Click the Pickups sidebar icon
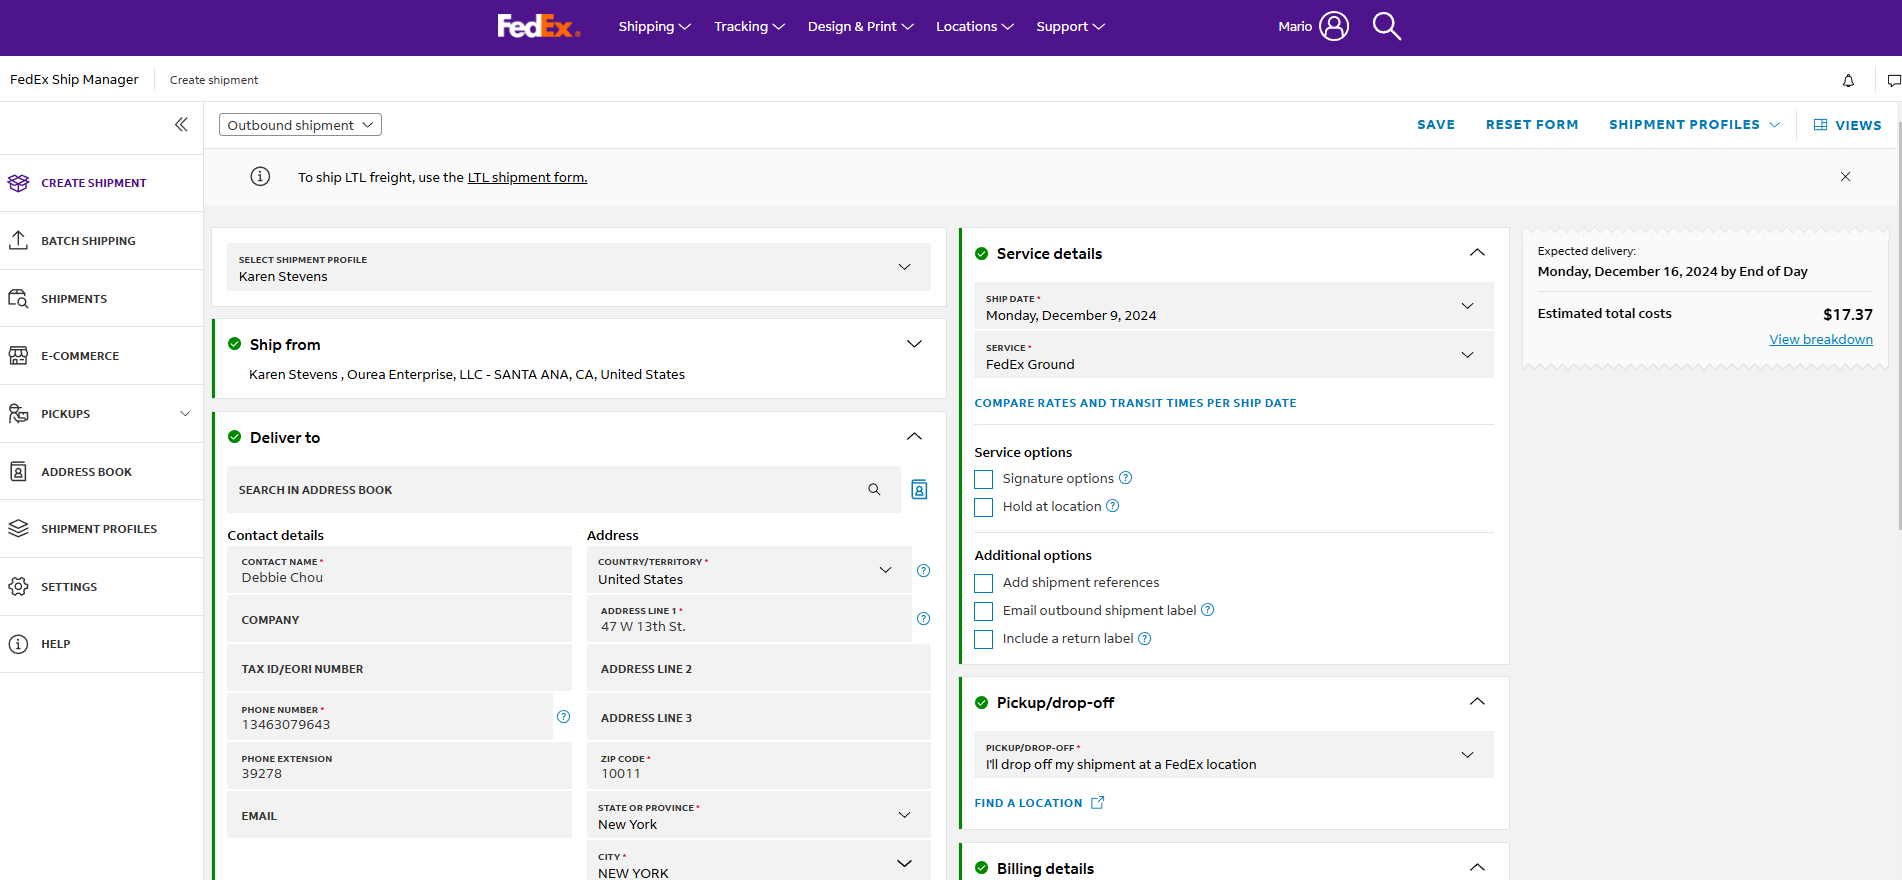 point(18,414)
